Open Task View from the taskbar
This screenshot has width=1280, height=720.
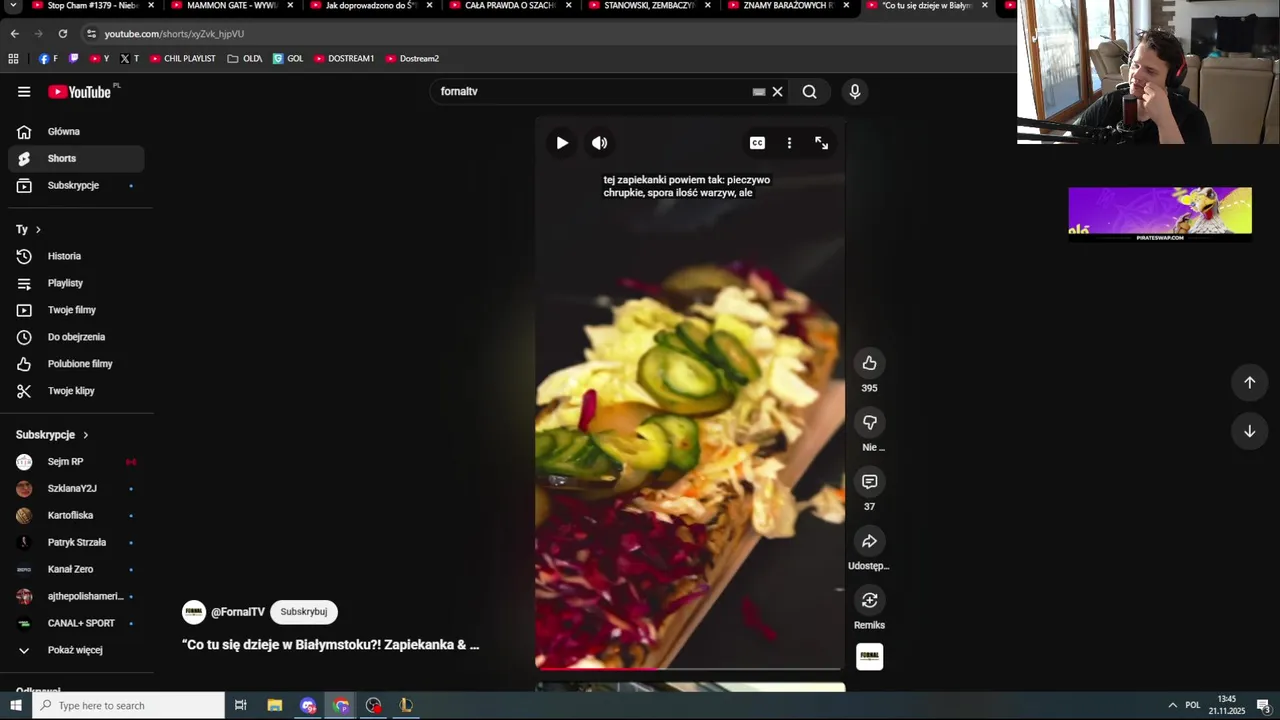coord(241,705)
